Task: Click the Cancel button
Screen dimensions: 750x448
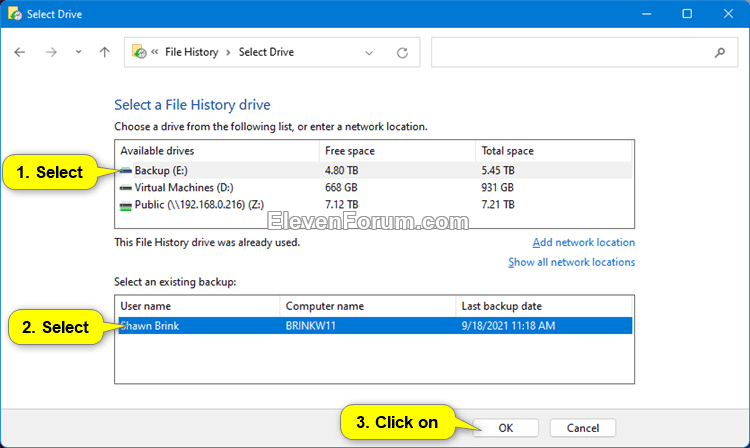Action: [583, 428]
